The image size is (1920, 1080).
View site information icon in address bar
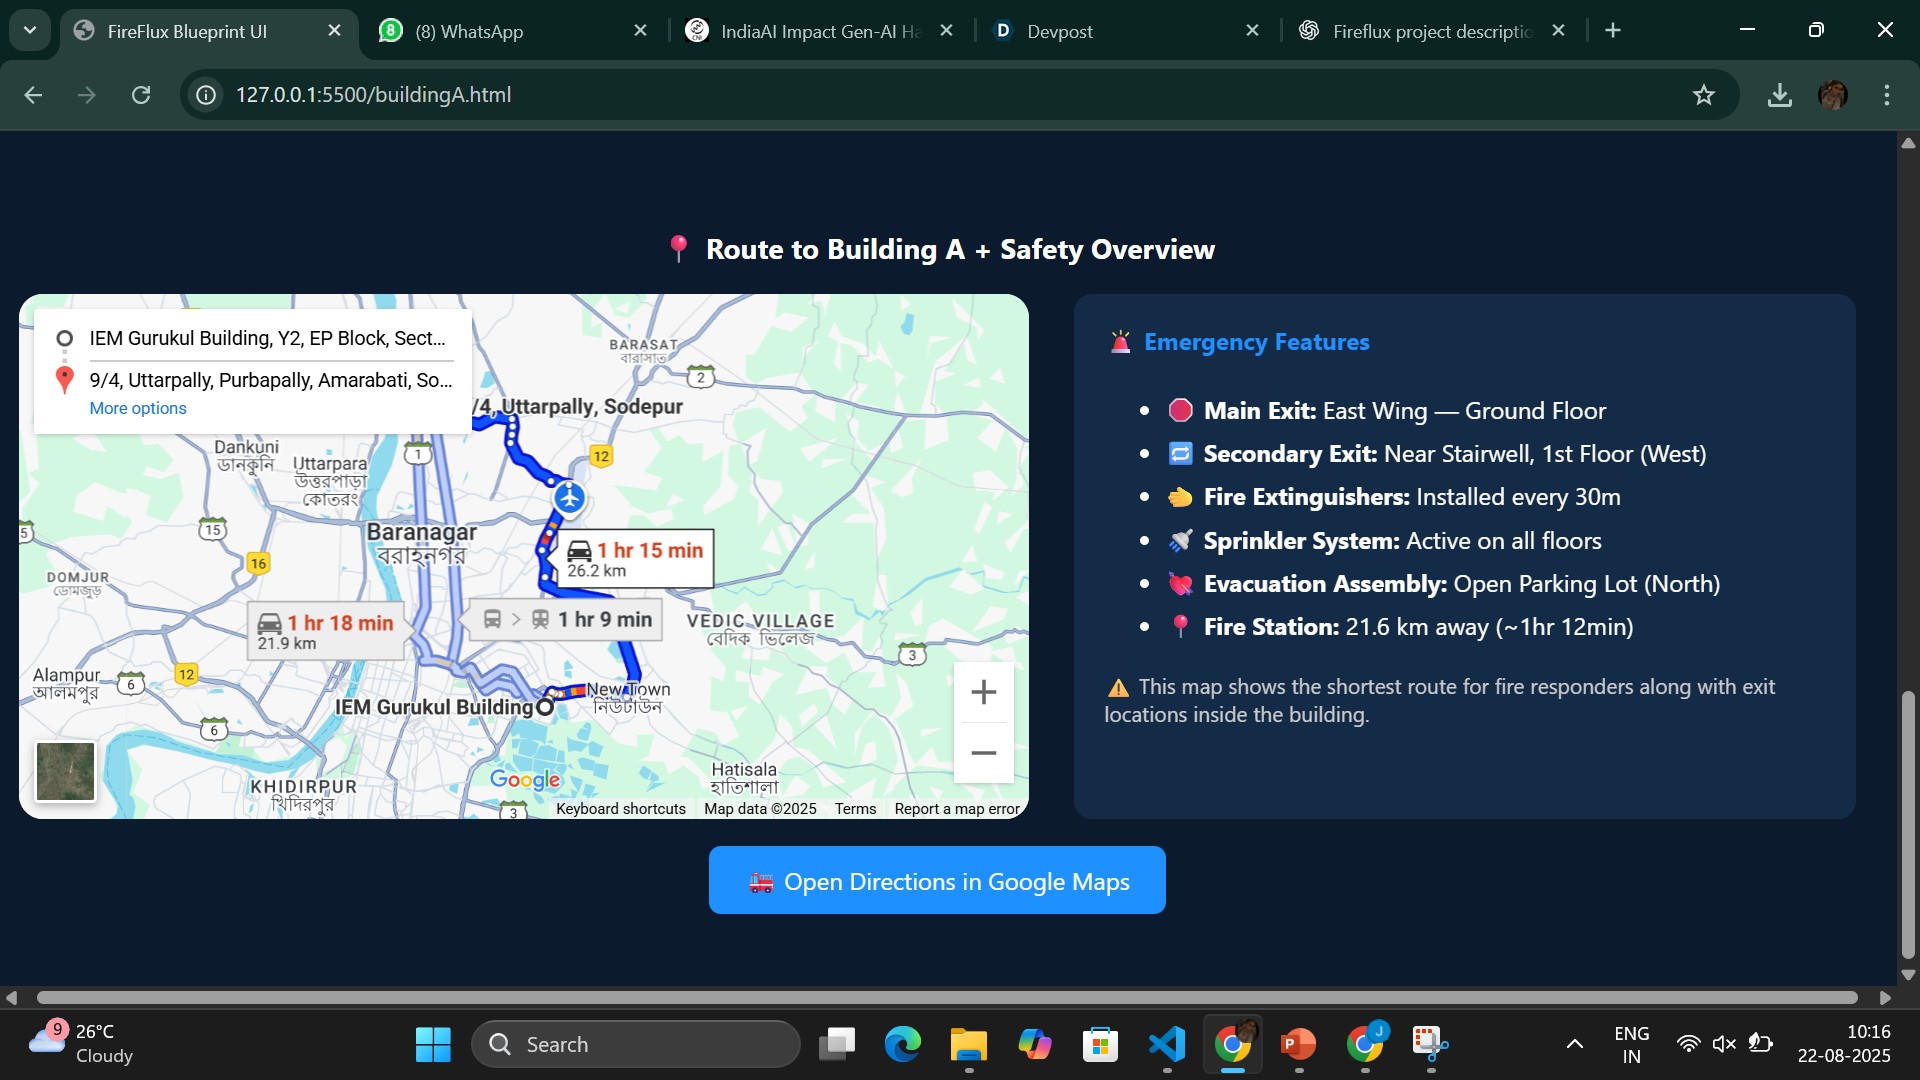click(206, 95)
